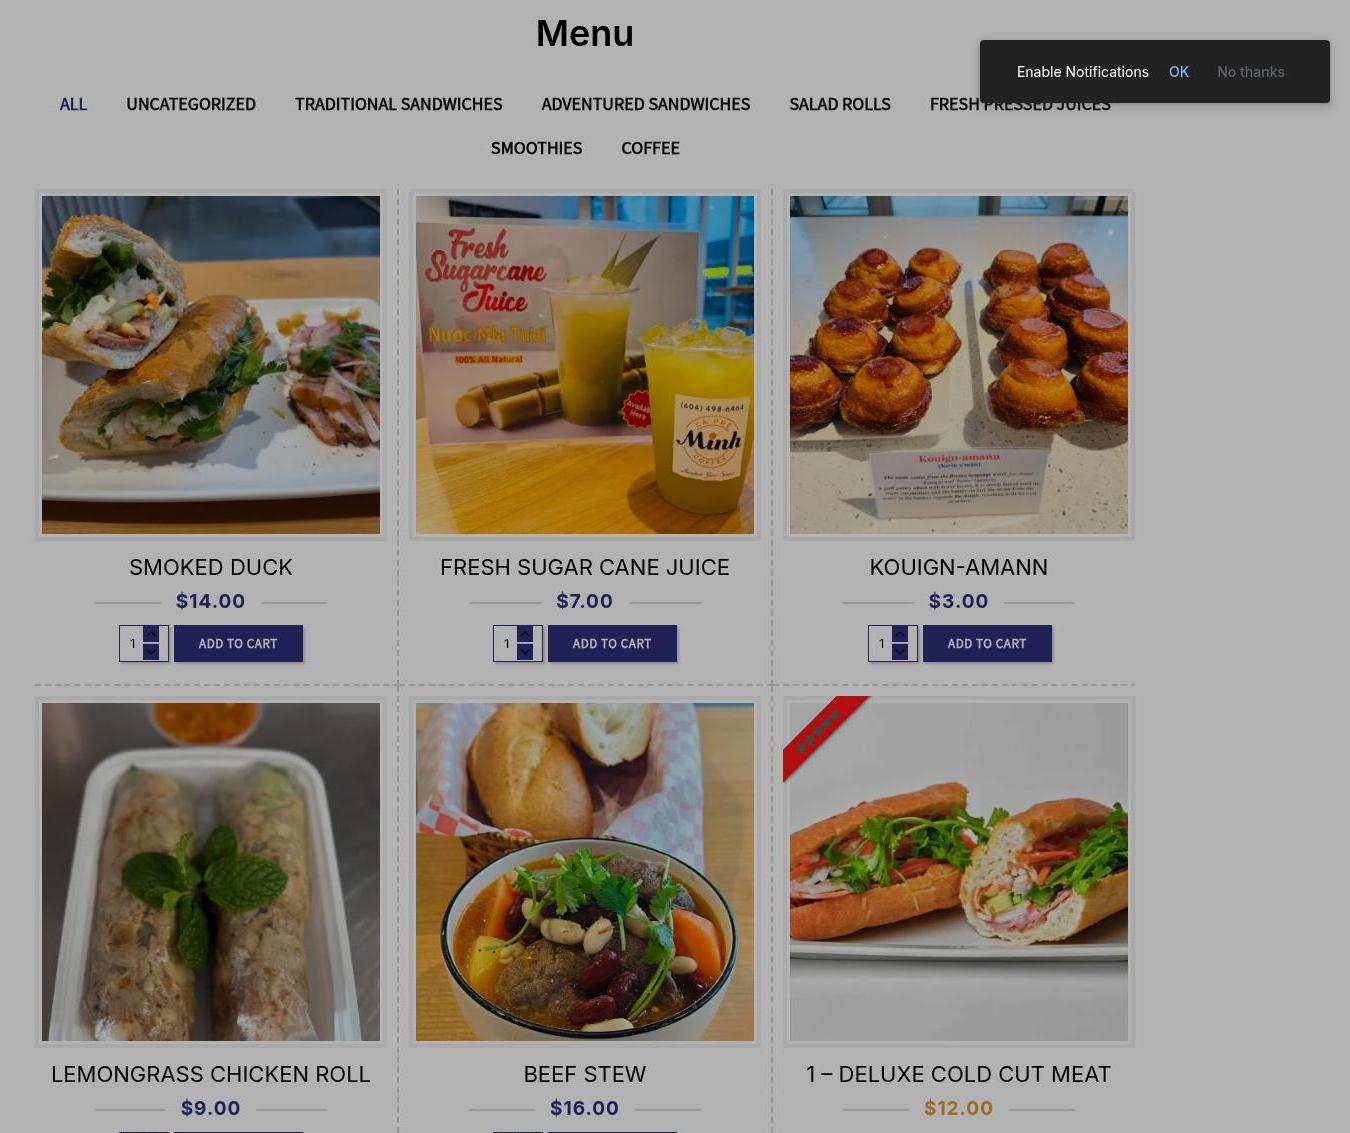
Task: Add Fresh Sugar Cane Juice to cart
Action: 612,643
